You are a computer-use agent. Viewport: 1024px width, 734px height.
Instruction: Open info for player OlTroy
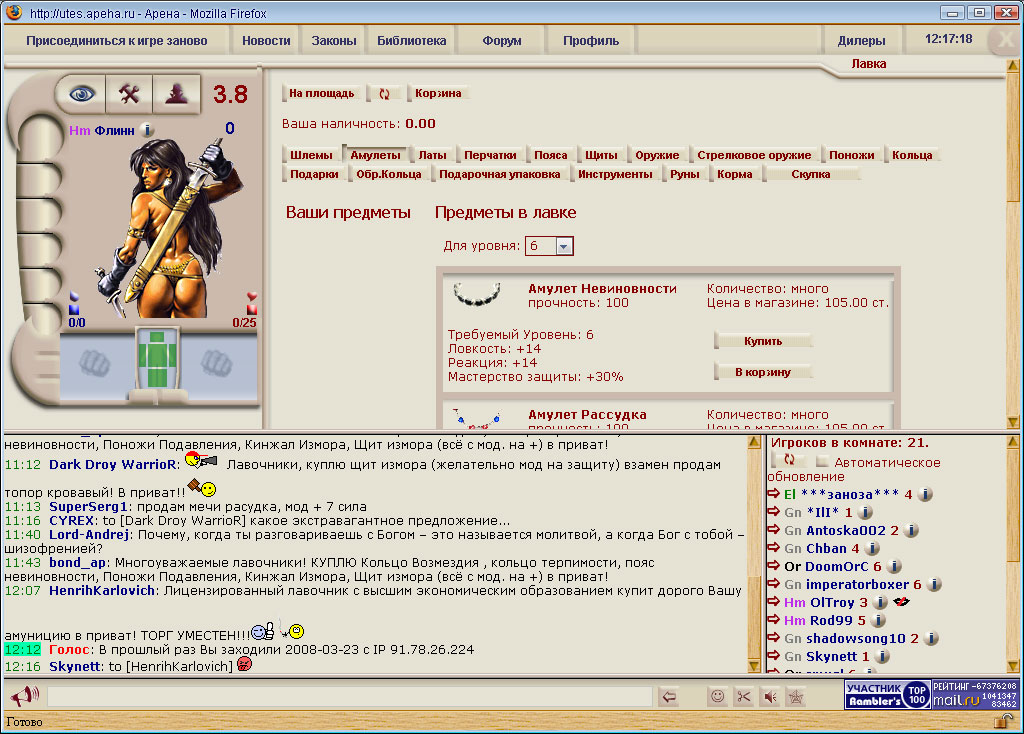click(x=880, y=602)
